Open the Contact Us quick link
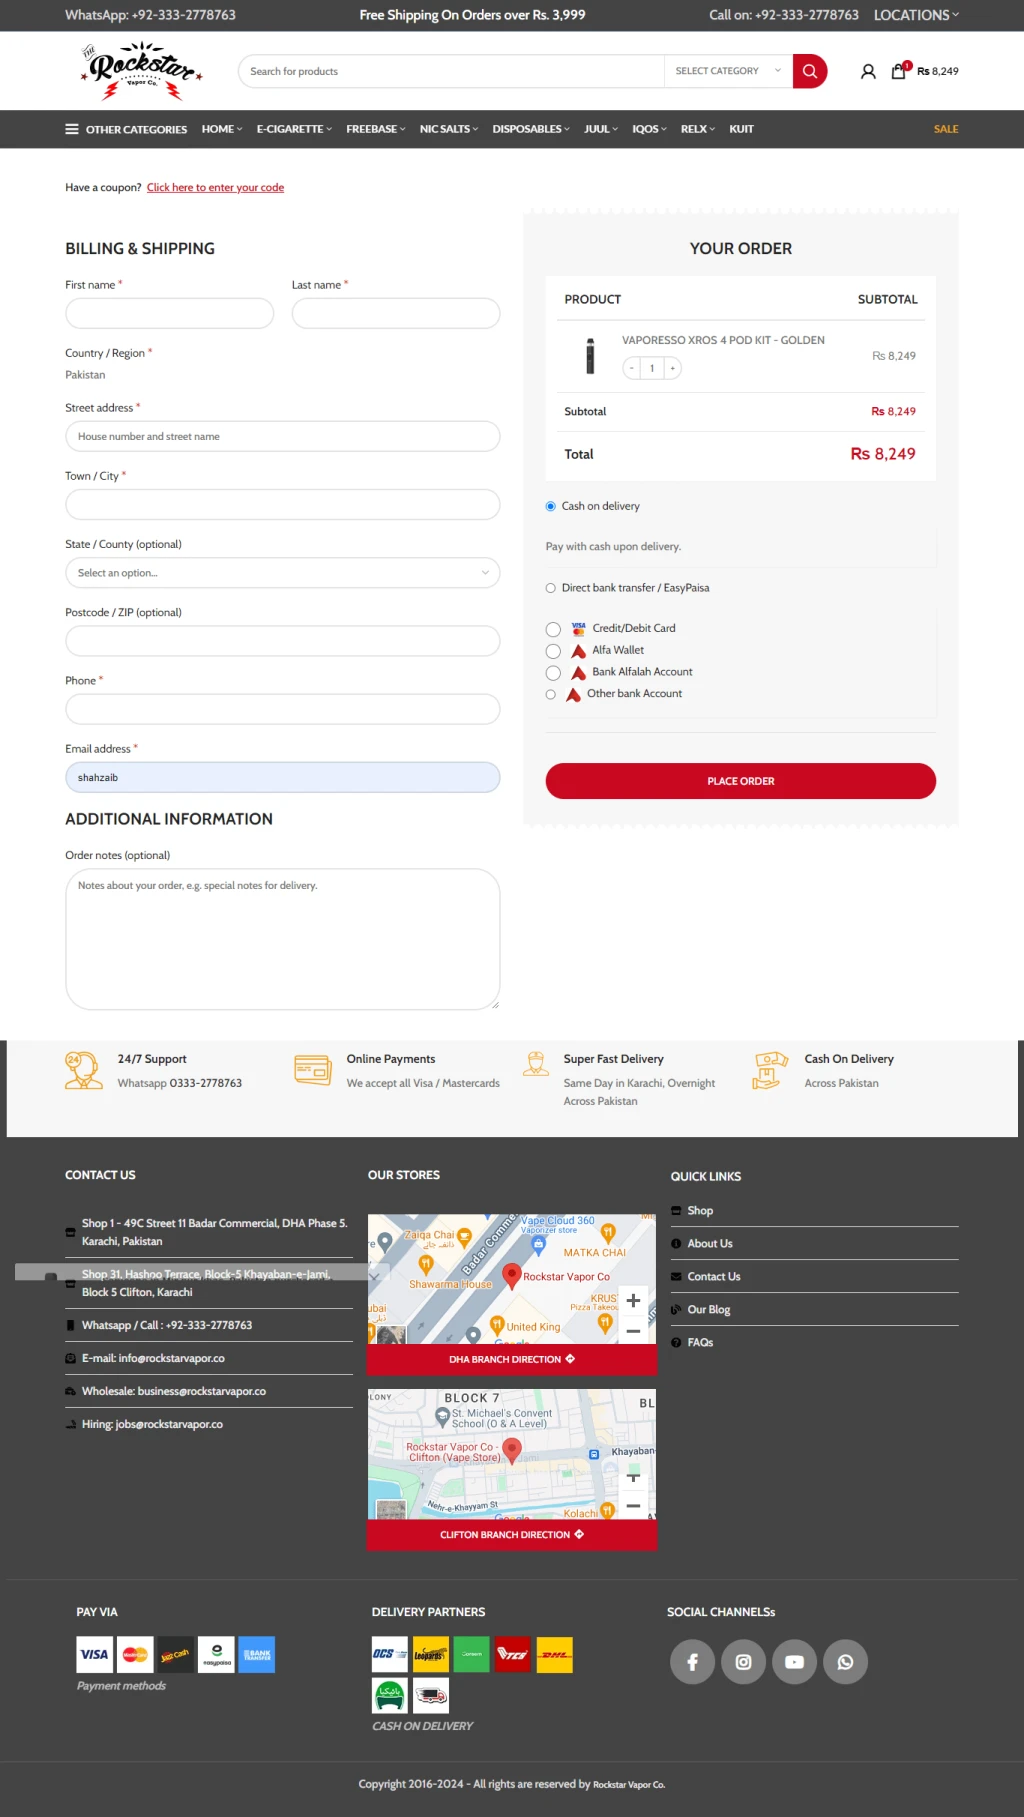 [x=714, y=1277]
